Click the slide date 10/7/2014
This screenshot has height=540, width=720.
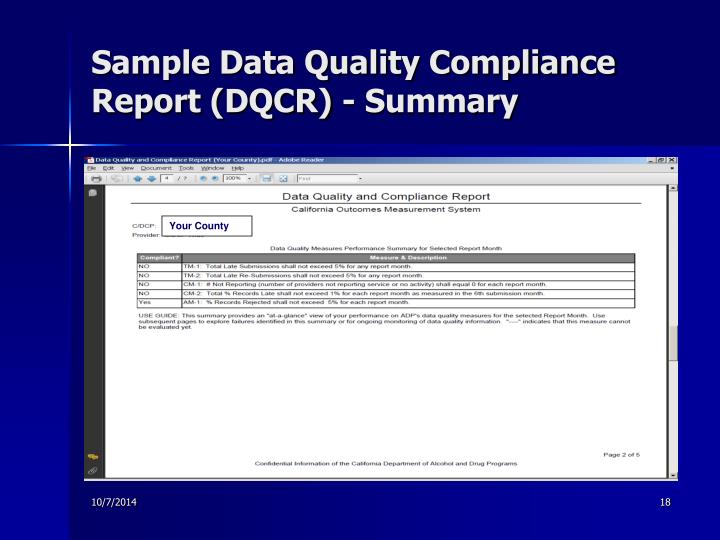coord(114,502)
